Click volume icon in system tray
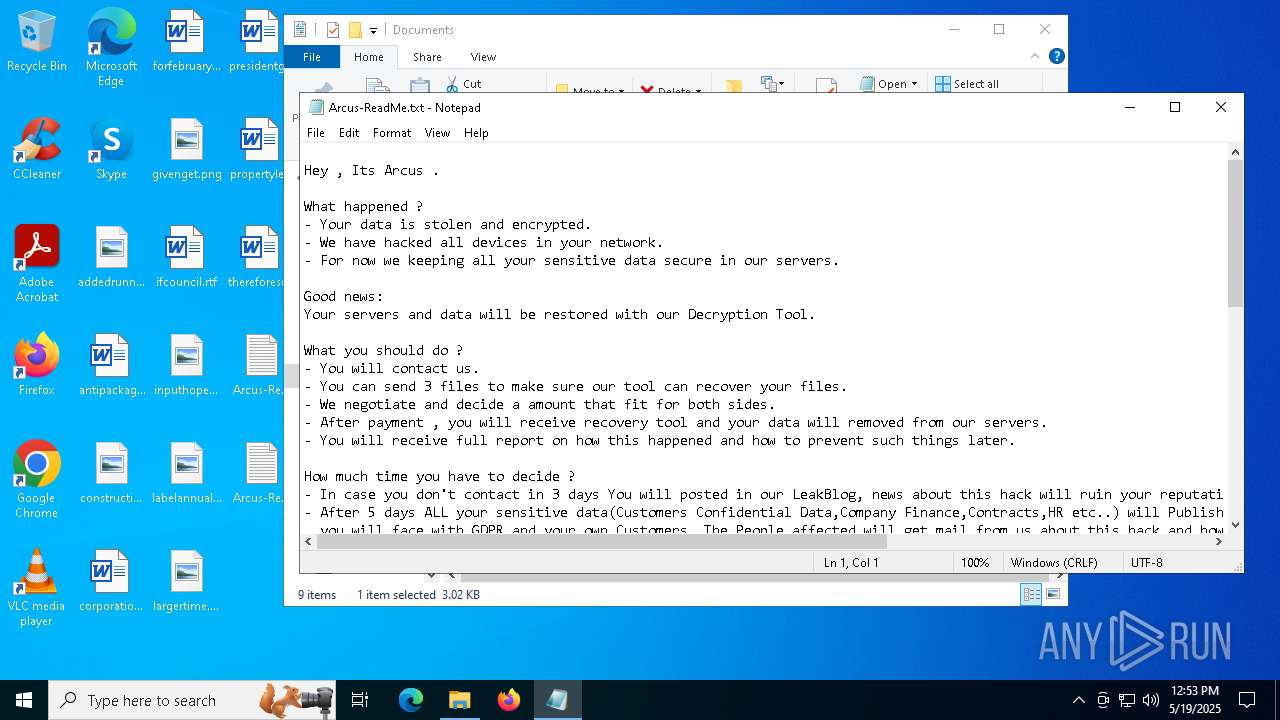Screen dimensions: 1280x720 (x=1150, y=700)
